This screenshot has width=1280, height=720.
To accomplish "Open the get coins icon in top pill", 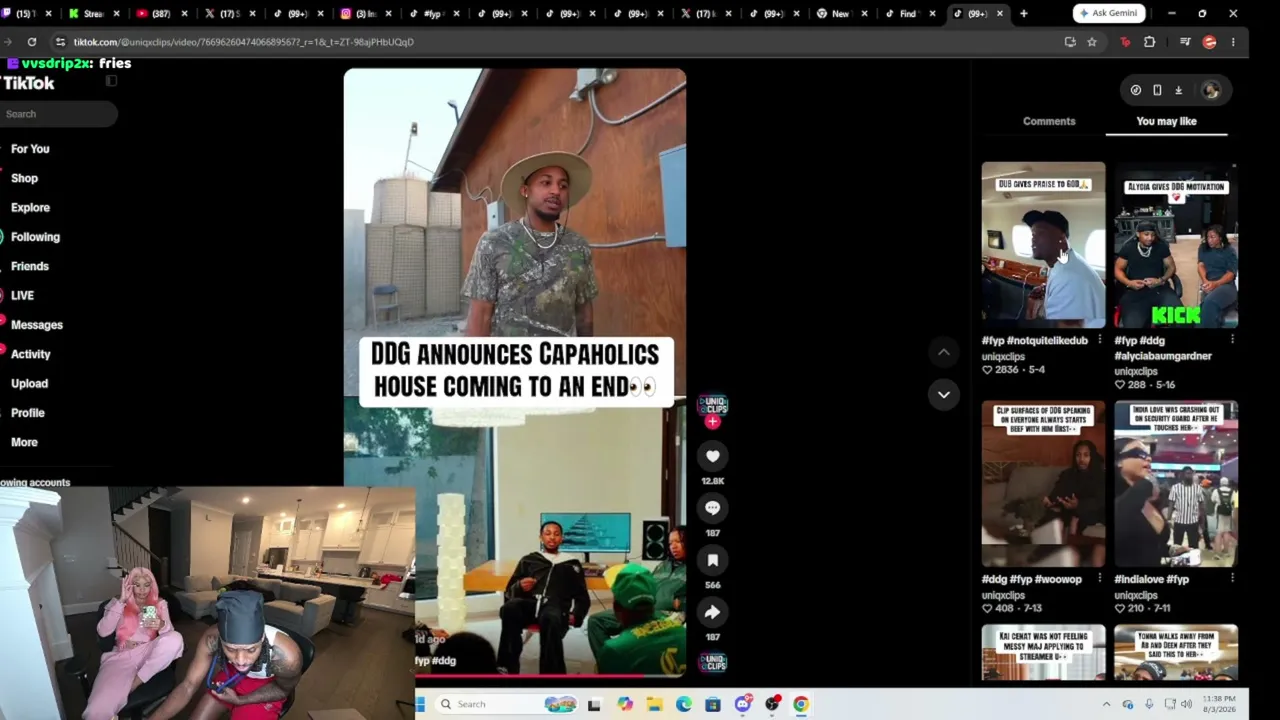I will point(1136,90).
